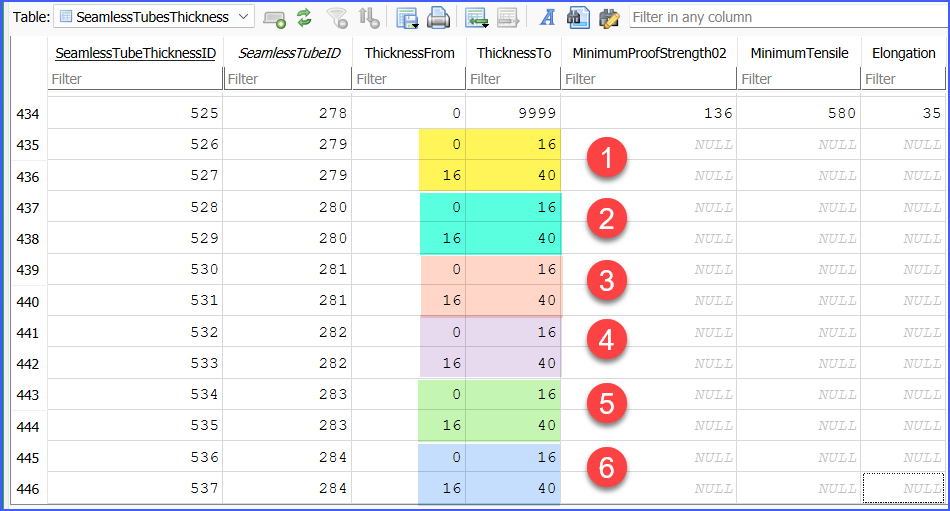Sort by SeamlessTubeThicknessID column header

[136, 53]
